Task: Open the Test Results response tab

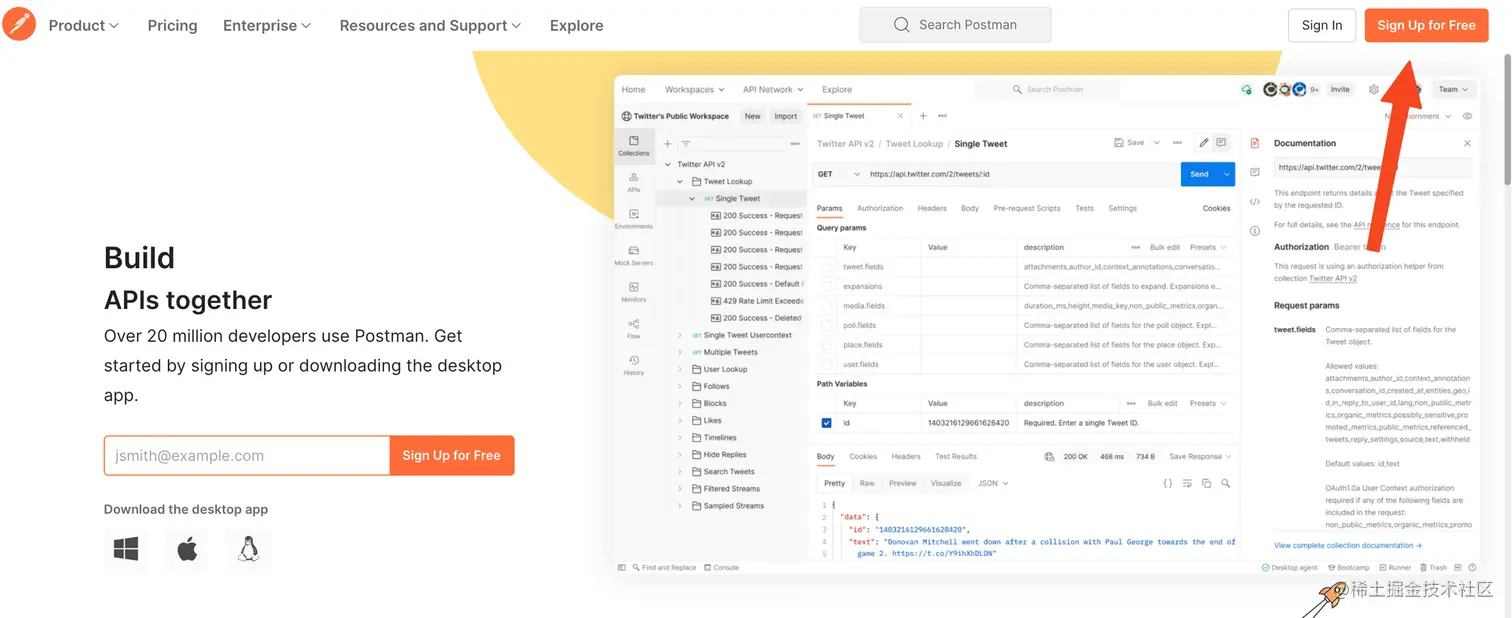Action: point(956,456)
